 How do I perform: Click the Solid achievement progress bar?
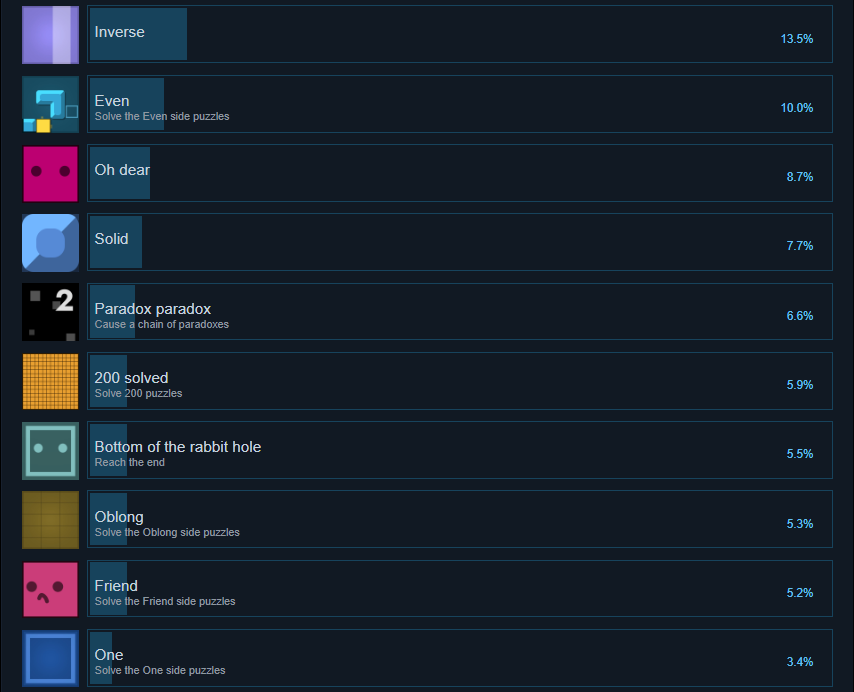pyautogui.click(x=116, y=242)
